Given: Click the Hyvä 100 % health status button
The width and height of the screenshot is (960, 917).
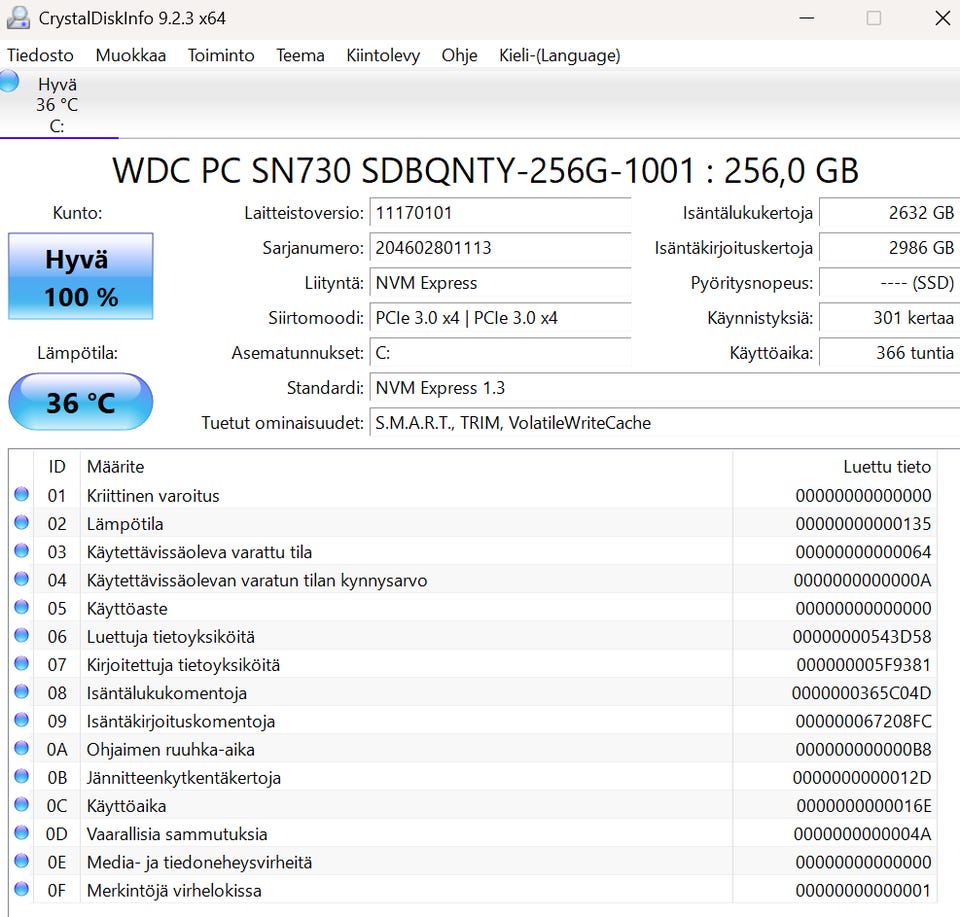Looking at the screenshot, I should pos(81,276).
